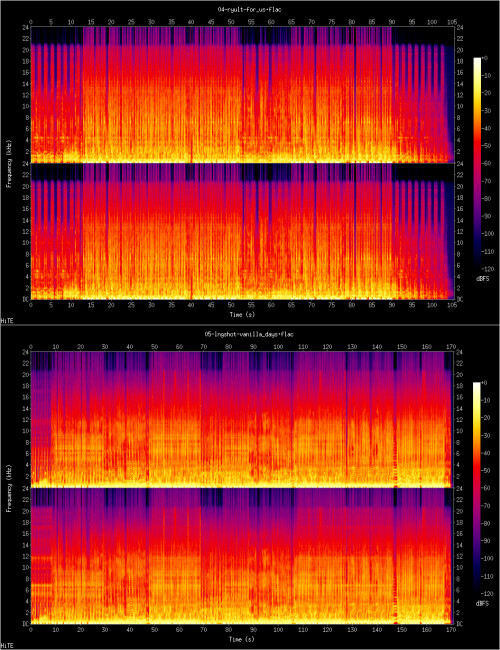The width and height of the screenshot is (500, 650).
Task: Select the upper channel spectrogram of track 05
Action: [241, 419]
